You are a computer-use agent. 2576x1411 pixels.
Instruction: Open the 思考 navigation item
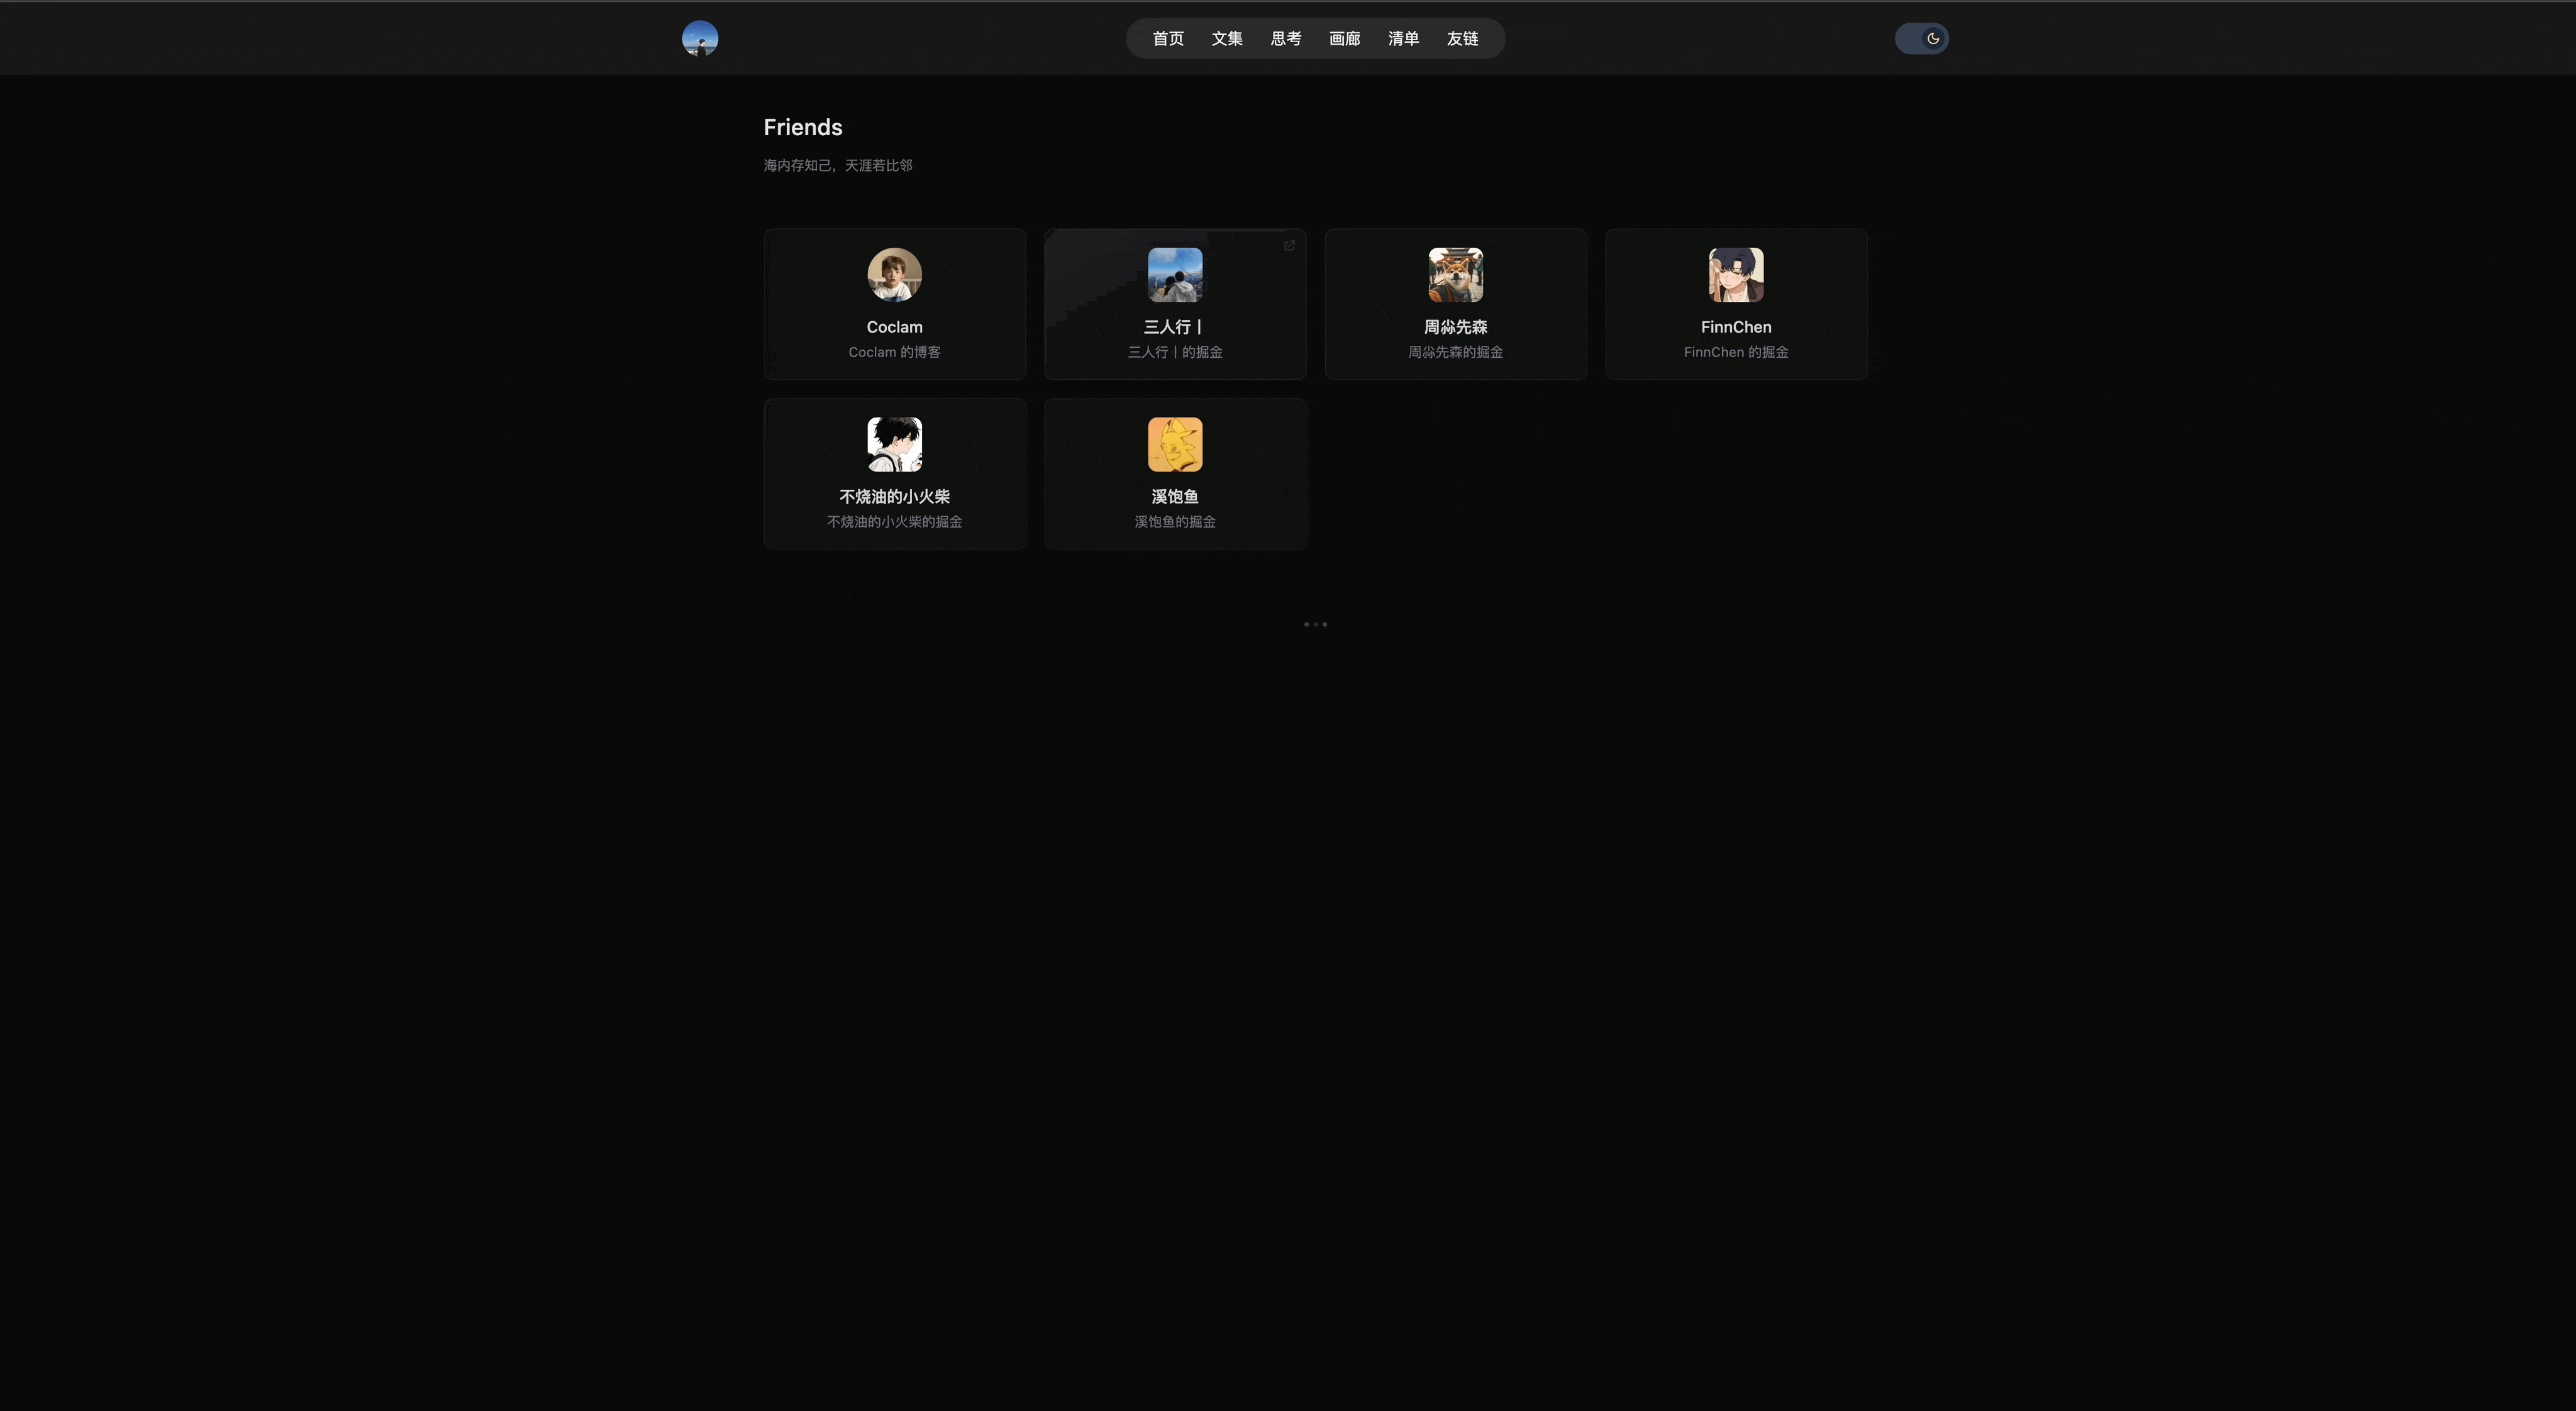1285,38
